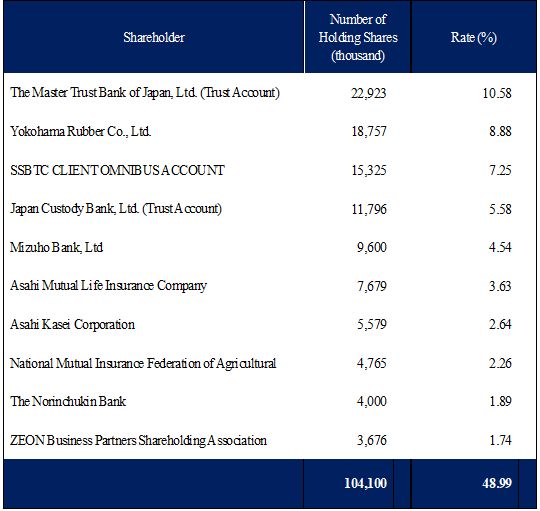Viewport: 540px width, 511px height.
Task: Select SSBTC CLIENT OMNIBUS ACCOUNT entry
Action: point(117,170)
